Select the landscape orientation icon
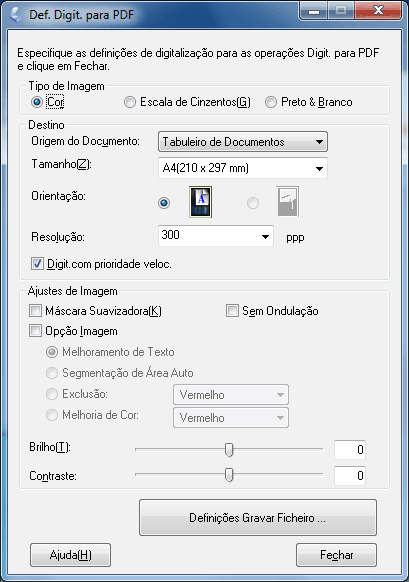 pos(288,202)
